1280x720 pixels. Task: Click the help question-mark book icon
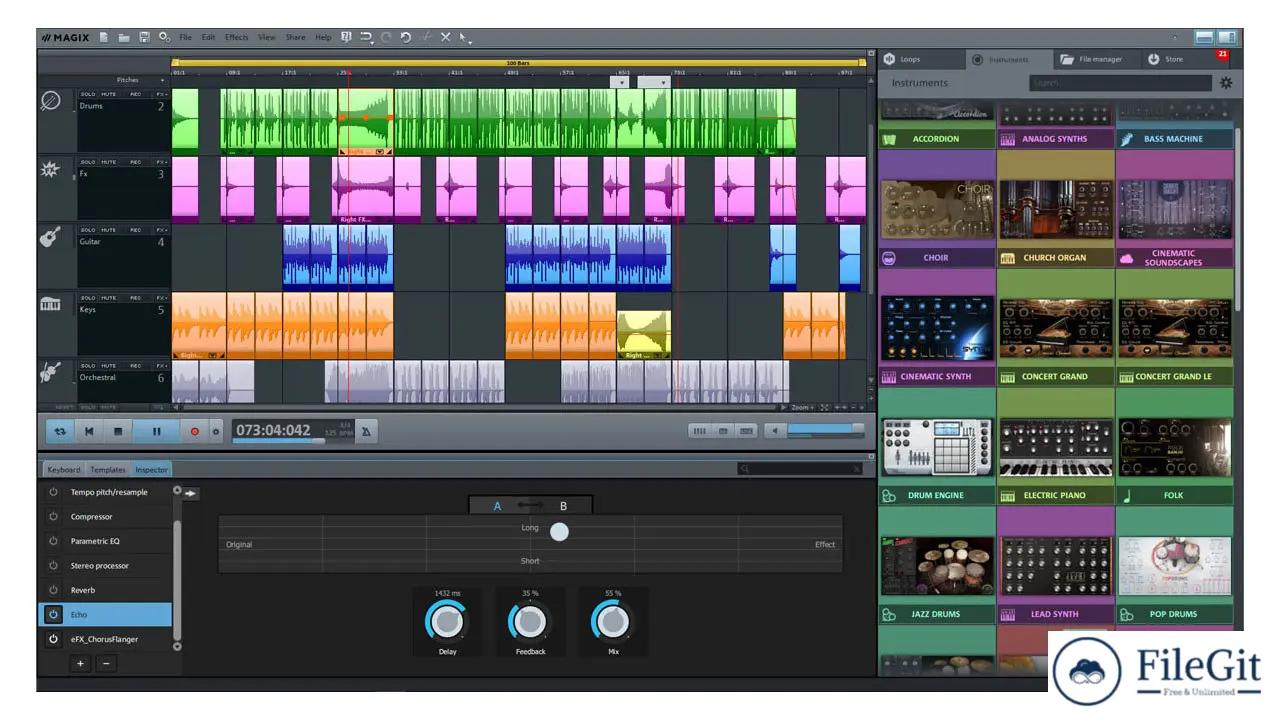346,37
